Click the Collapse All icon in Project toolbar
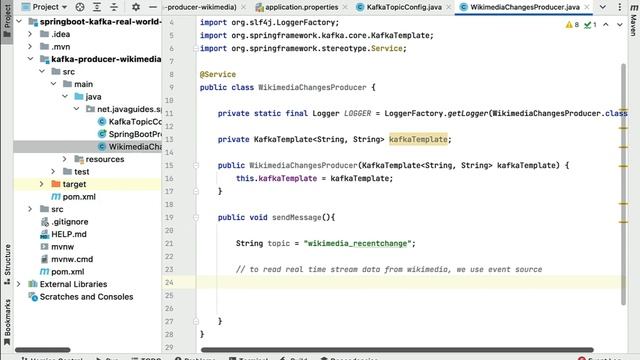Image resolution: width=640 pixels, height=360 pixels. click(x=114, y=7)
